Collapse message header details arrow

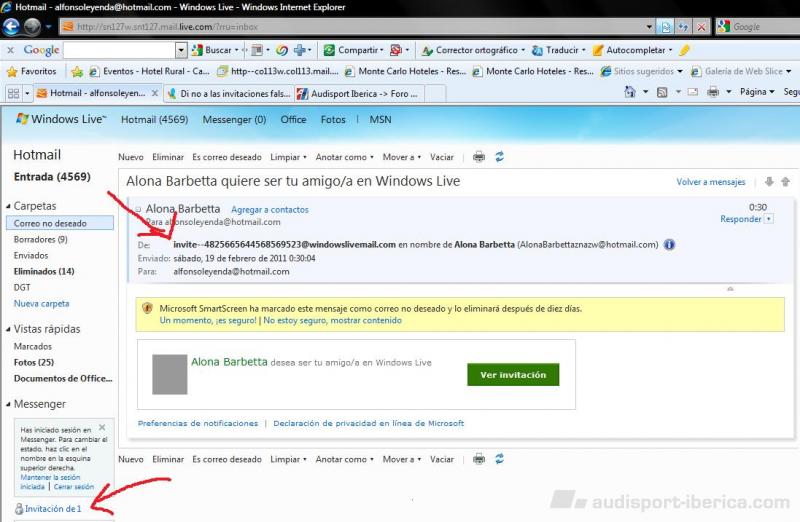click(730, 289)
